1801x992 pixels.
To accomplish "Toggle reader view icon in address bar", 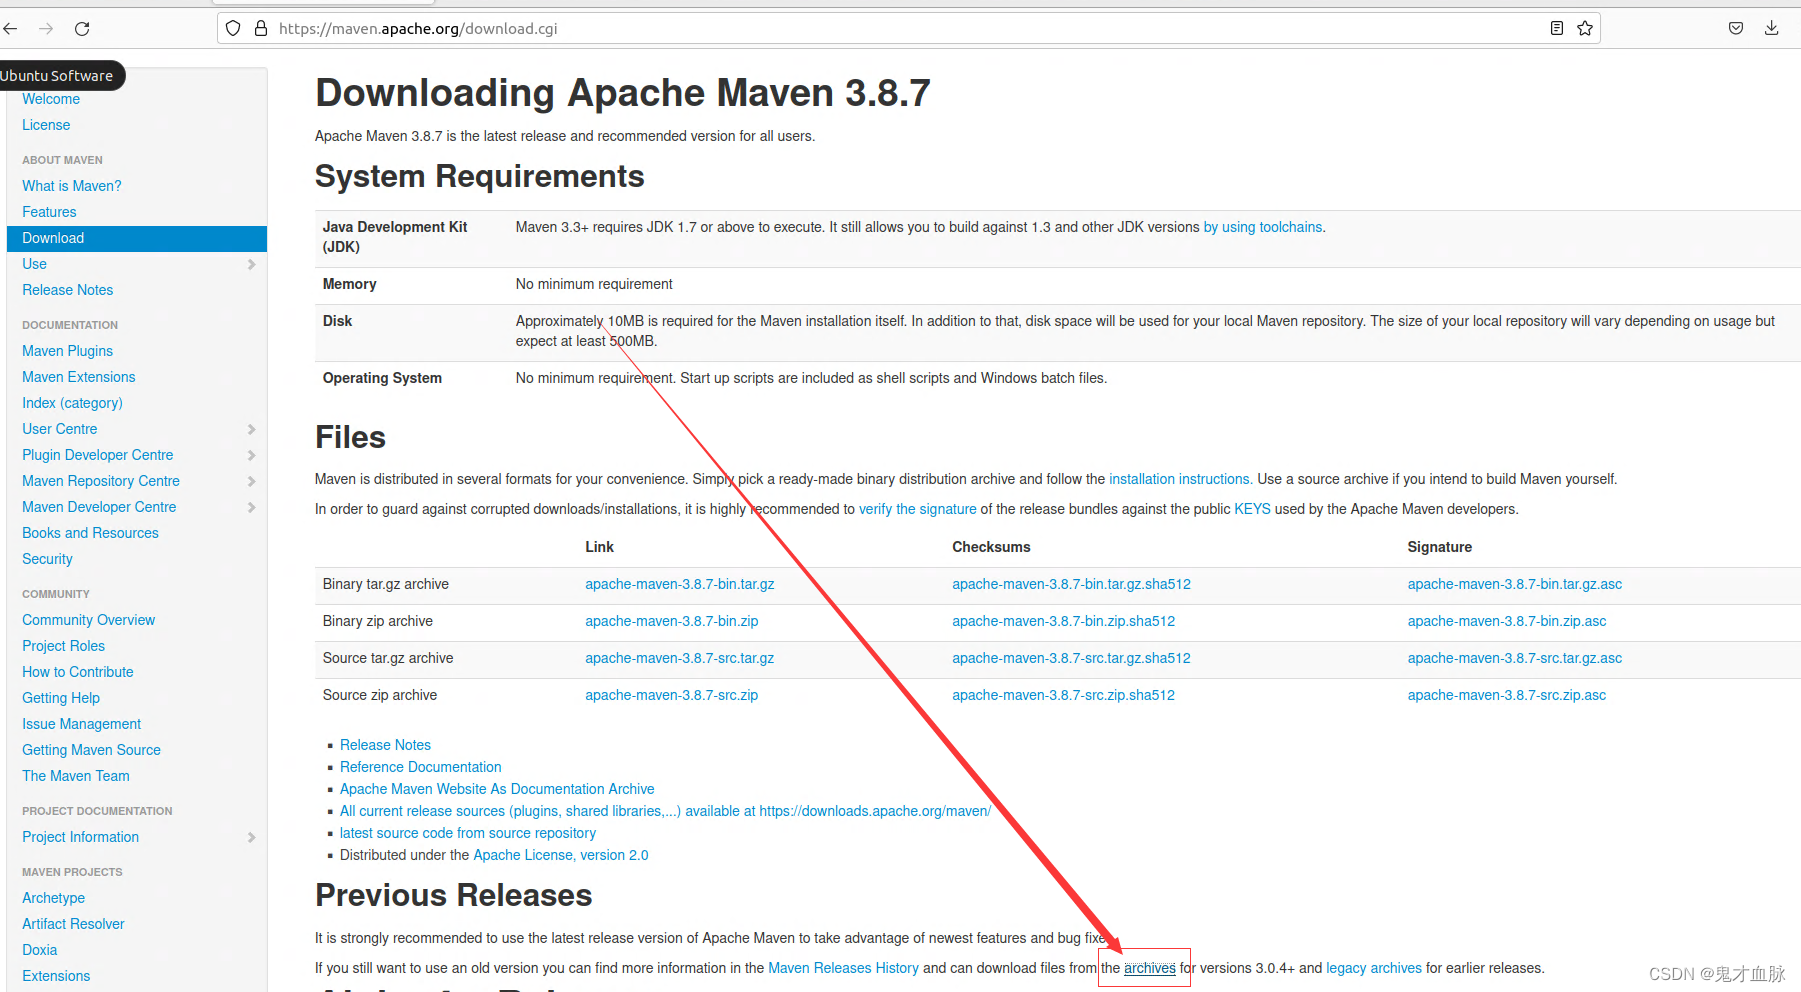I will (1557, 28).
